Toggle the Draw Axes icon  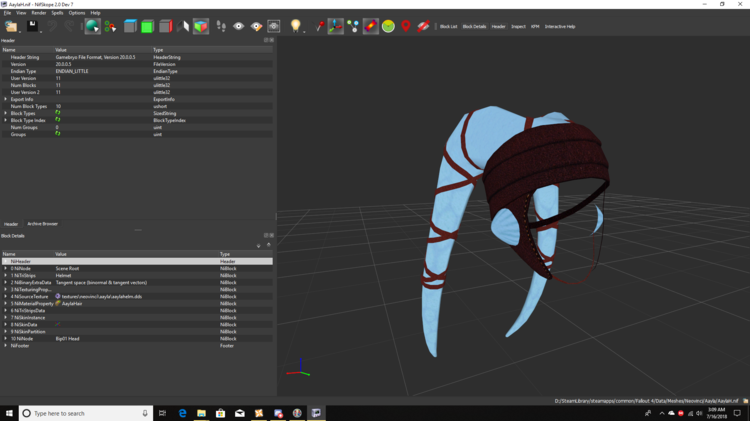(x=335, y=26)
